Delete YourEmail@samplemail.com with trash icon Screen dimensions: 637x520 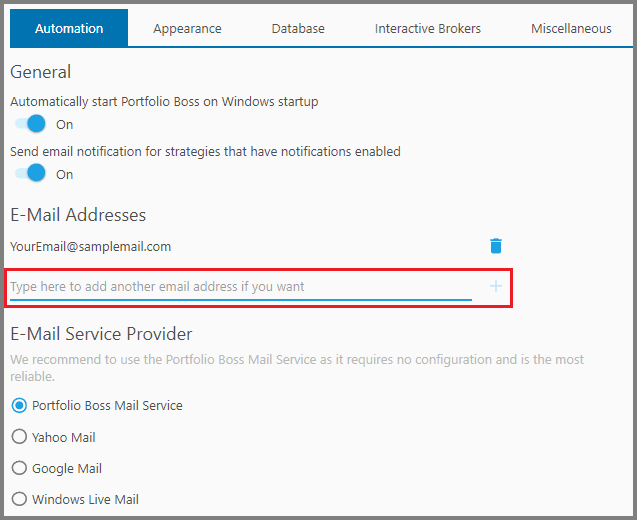coord(496,246)
